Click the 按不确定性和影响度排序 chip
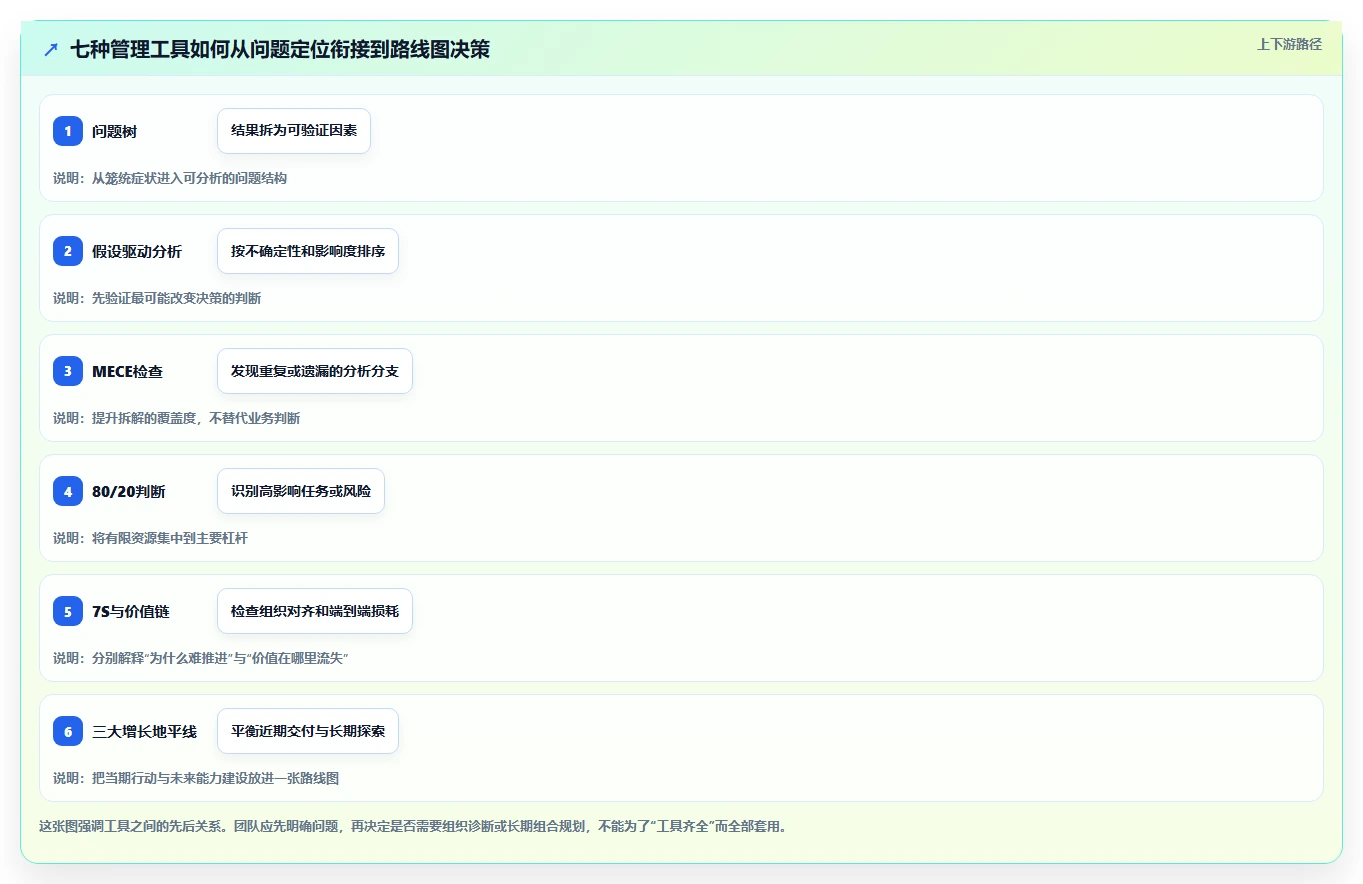 click(308, 251)
